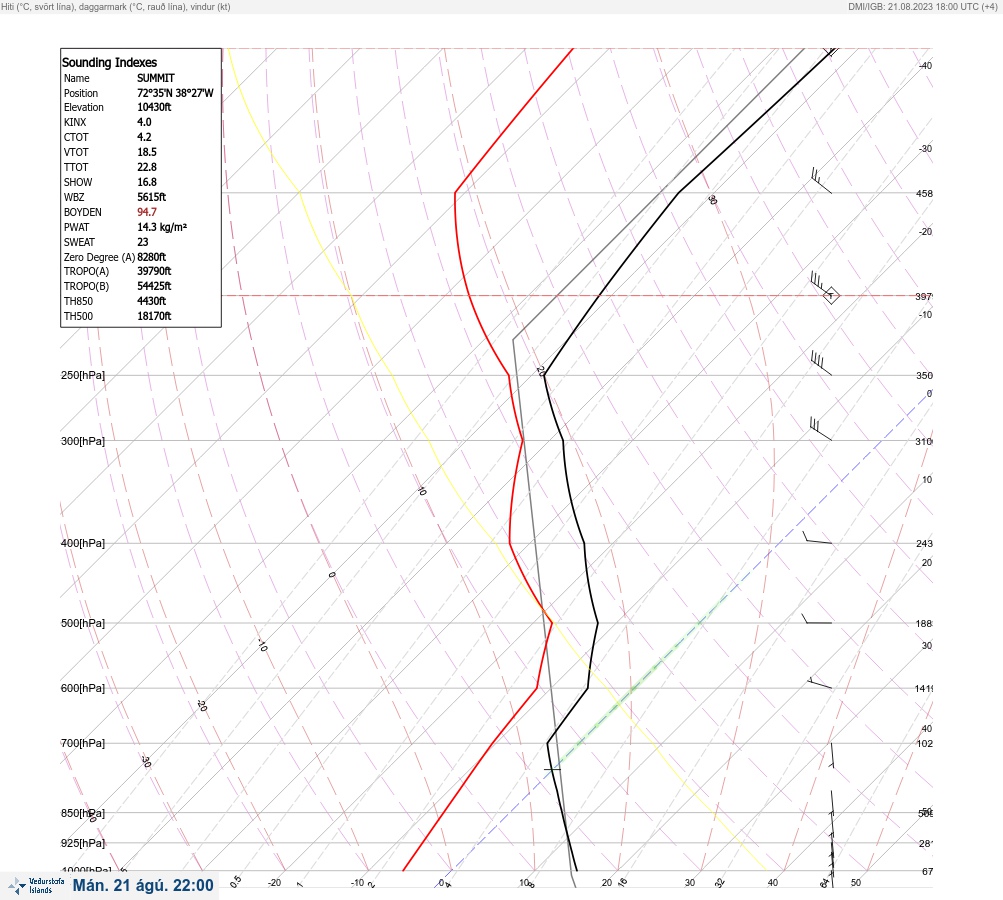This screenshot has width=1003, height=900.
Task: Click the height label 350 beside the 250 hPa line
Action: tap(924, 375)
